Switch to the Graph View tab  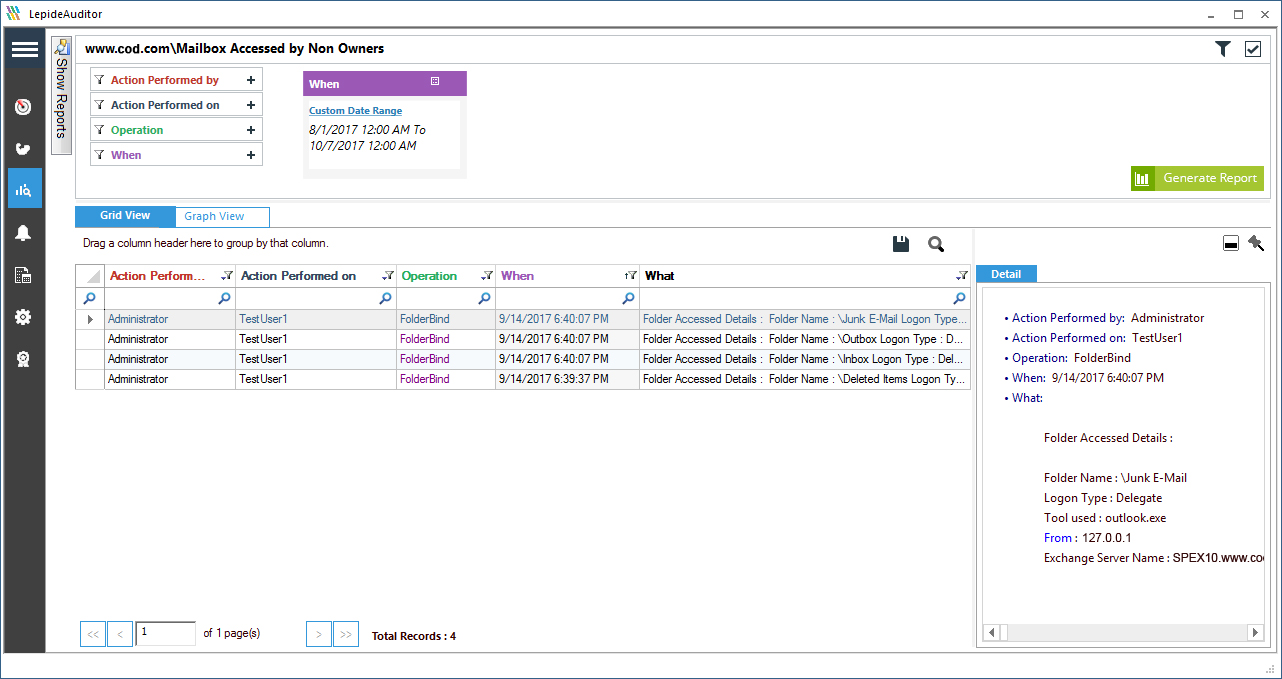coord(215,216)
